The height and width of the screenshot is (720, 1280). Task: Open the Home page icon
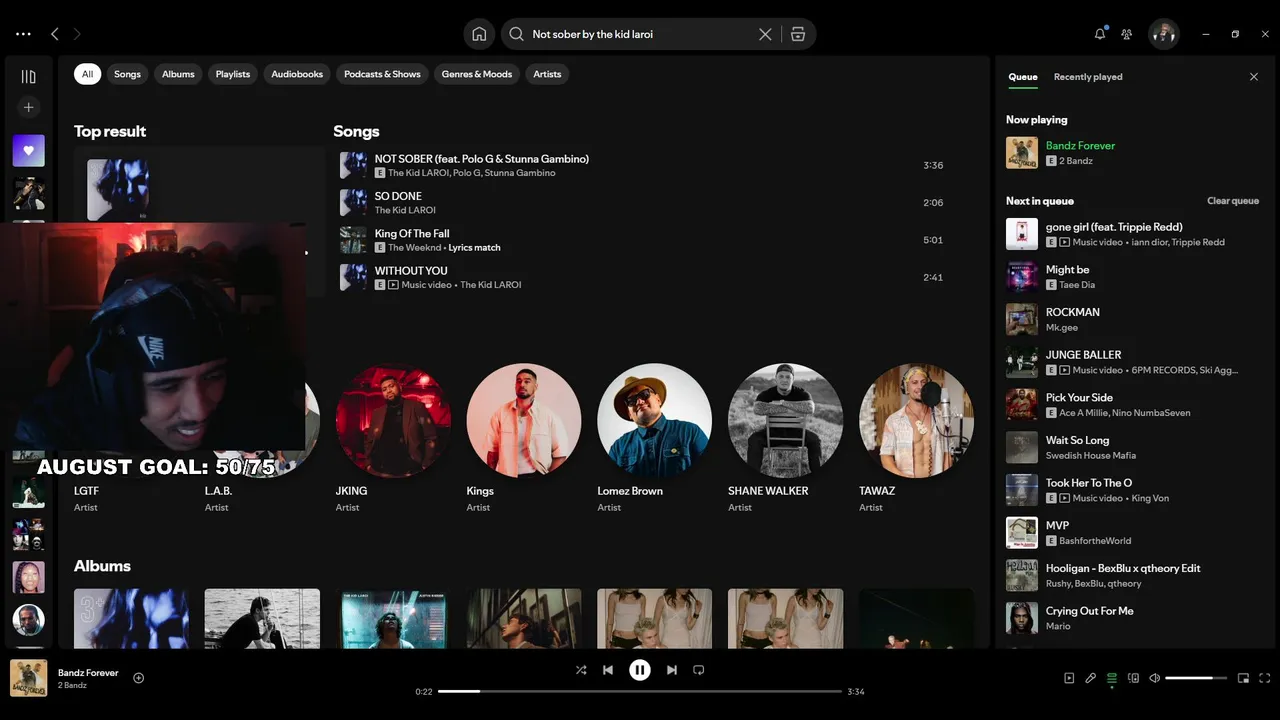(x=479, y=34)
